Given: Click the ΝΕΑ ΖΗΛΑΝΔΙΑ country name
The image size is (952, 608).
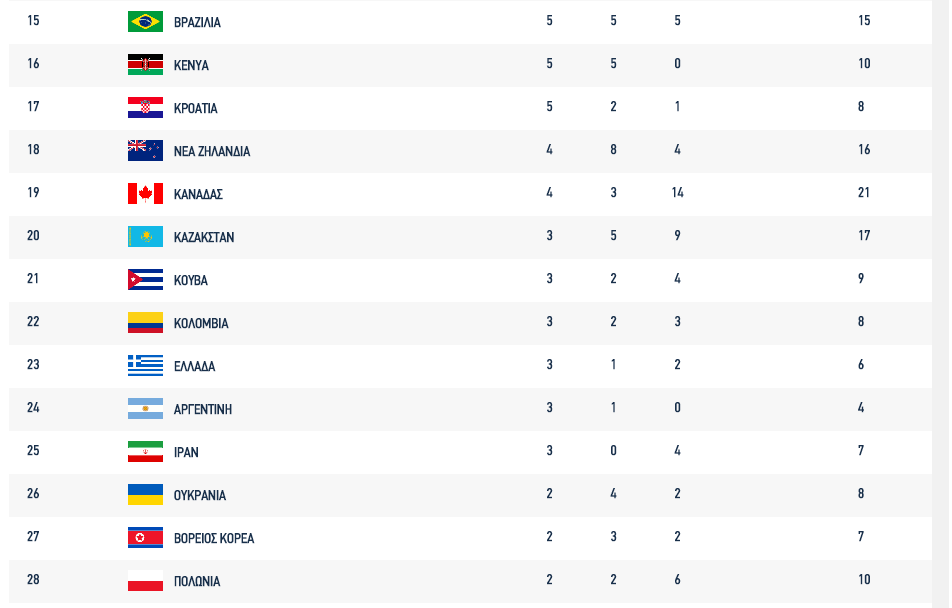Looking at the screenshot, I should point(211,152).
